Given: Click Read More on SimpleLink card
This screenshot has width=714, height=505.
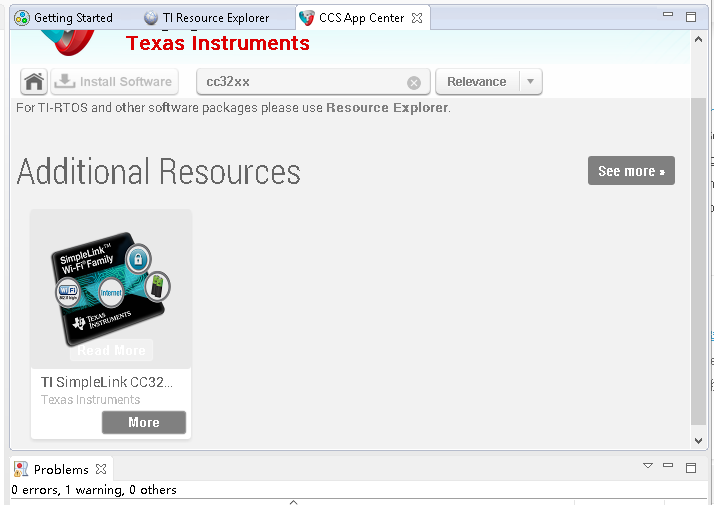Looking at the screenshot, I should [111, 350].
